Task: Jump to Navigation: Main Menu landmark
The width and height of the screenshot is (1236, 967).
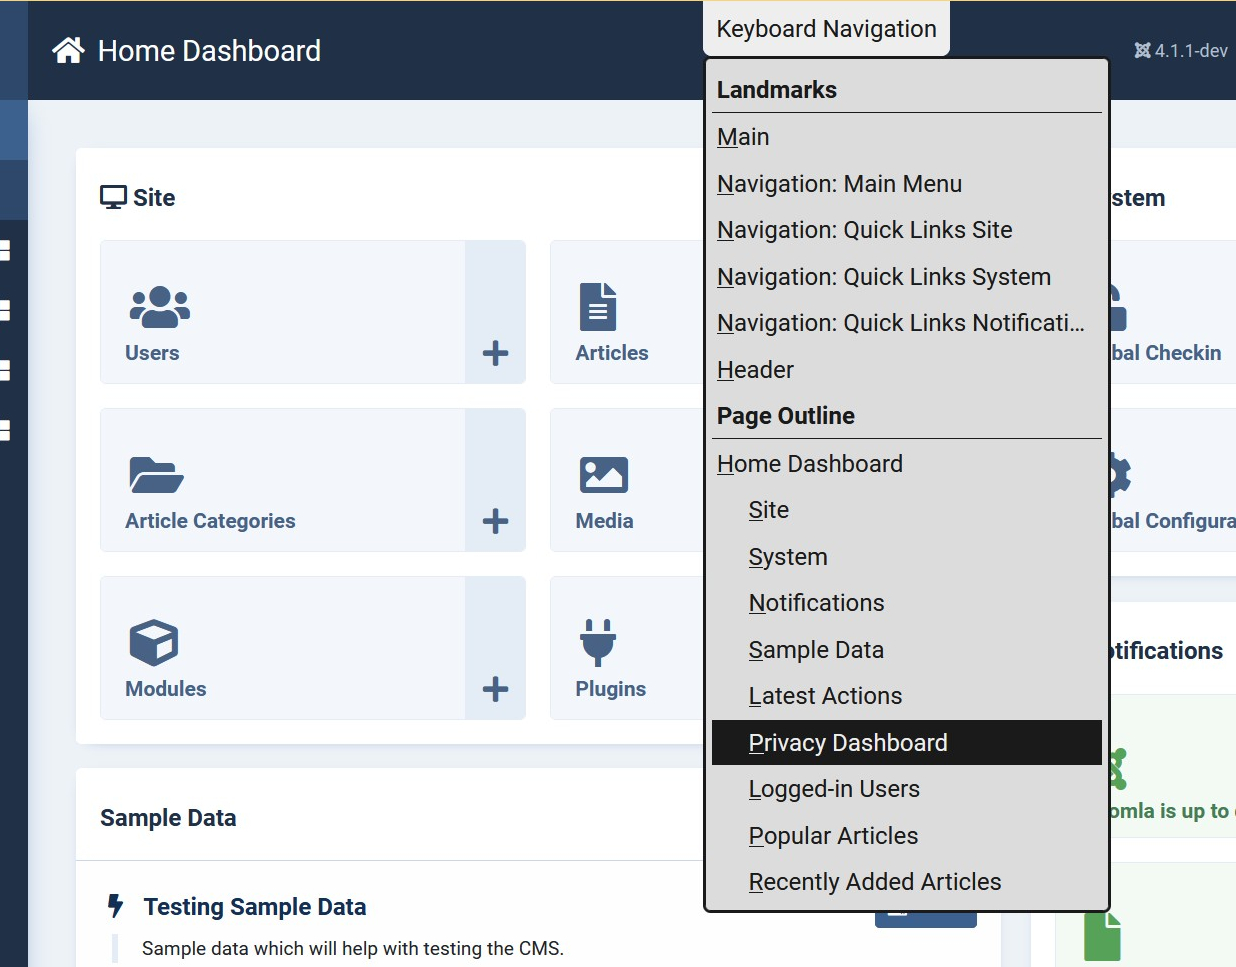Action: point(839,184)
